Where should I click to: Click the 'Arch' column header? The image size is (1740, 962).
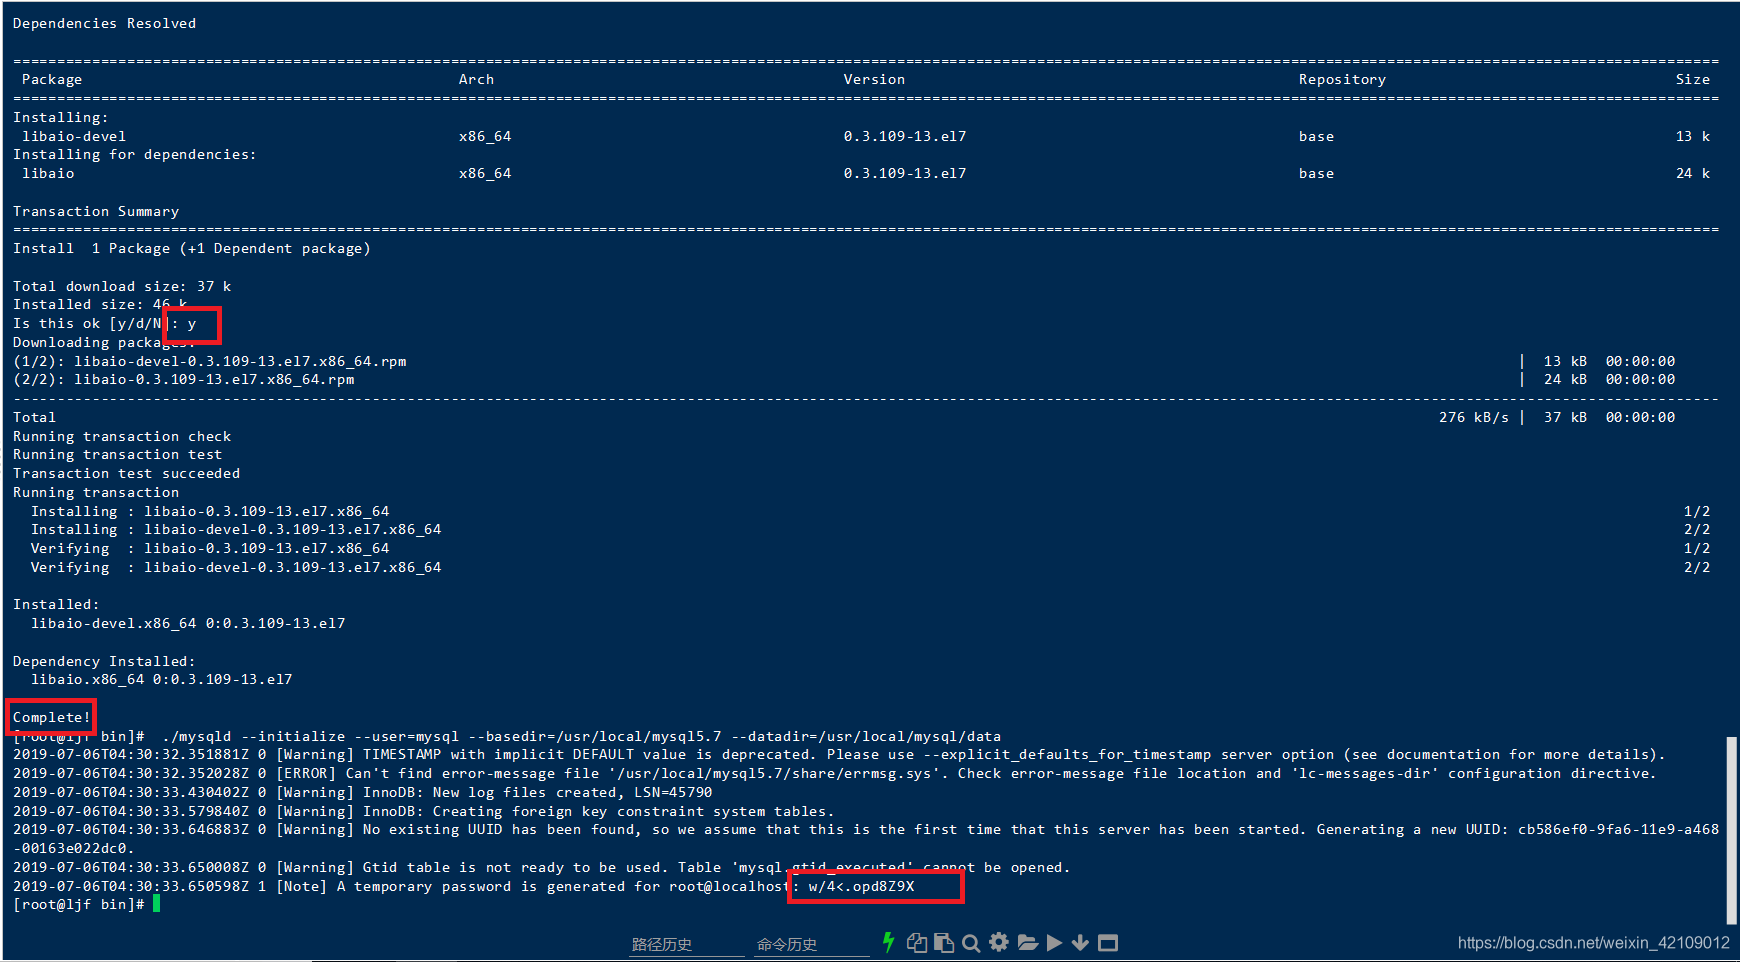476,79
